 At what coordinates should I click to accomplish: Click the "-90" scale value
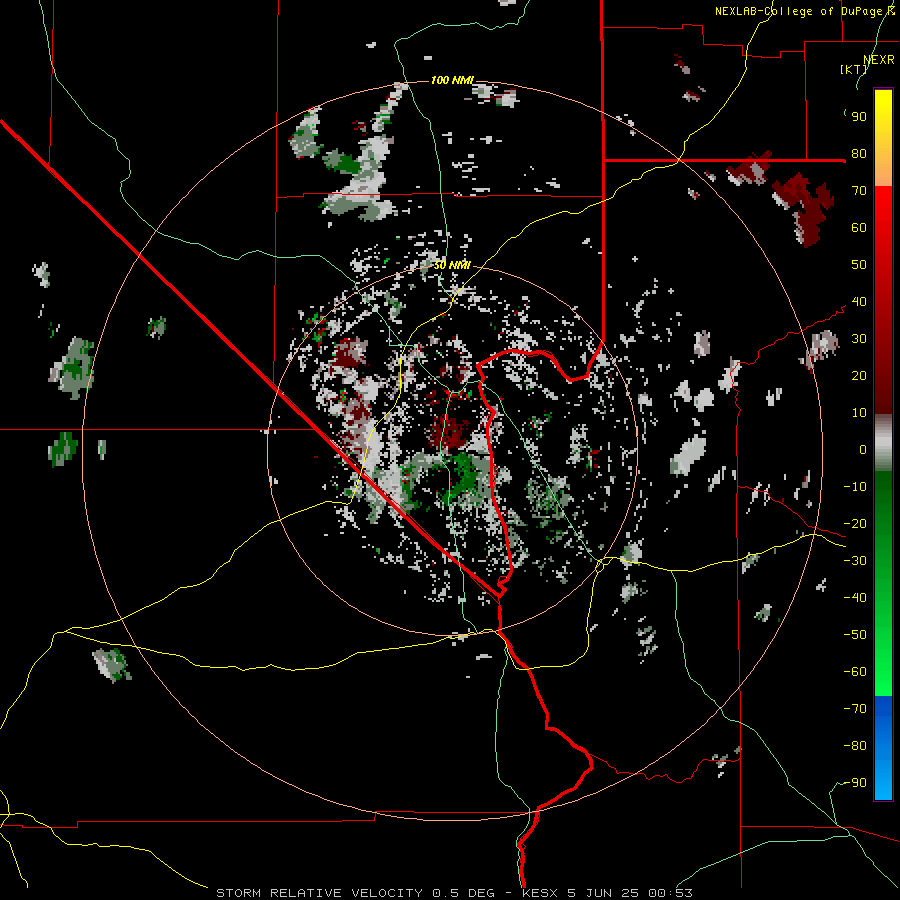coord(855,783)
